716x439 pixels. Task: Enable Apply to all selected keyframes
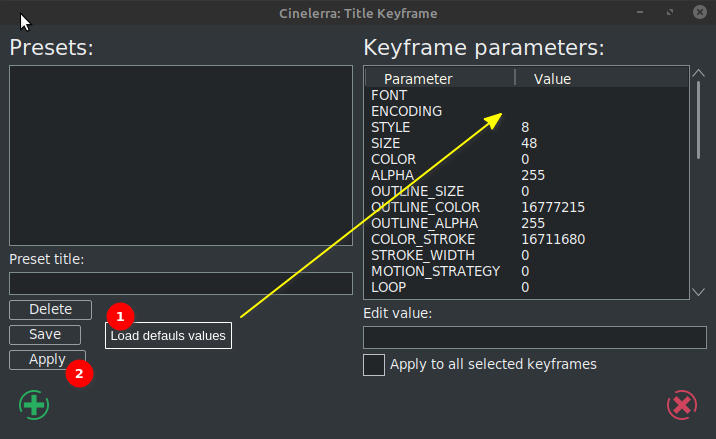tap(374, 364)
